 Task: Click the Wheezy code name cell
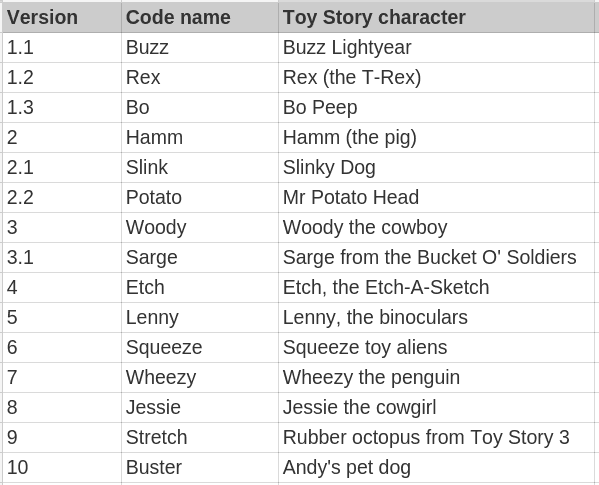[x=200, y=378]
